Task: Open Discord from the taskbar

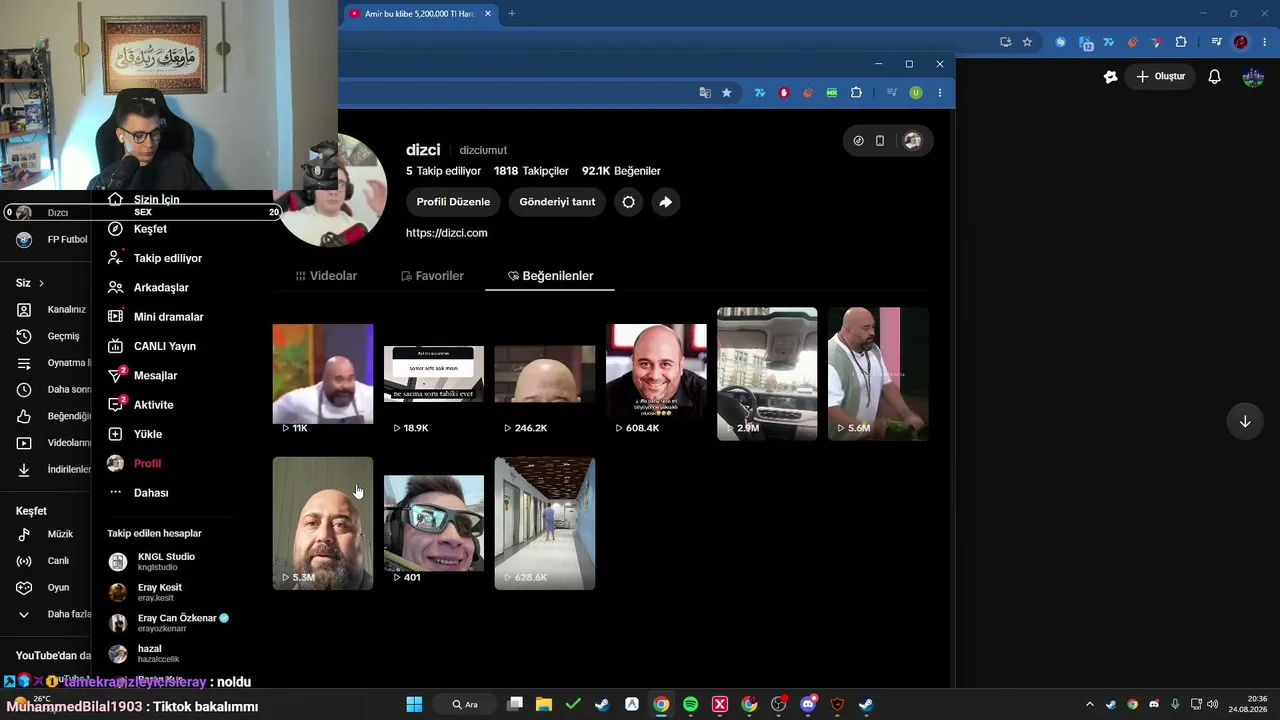Action: point(808,704)
